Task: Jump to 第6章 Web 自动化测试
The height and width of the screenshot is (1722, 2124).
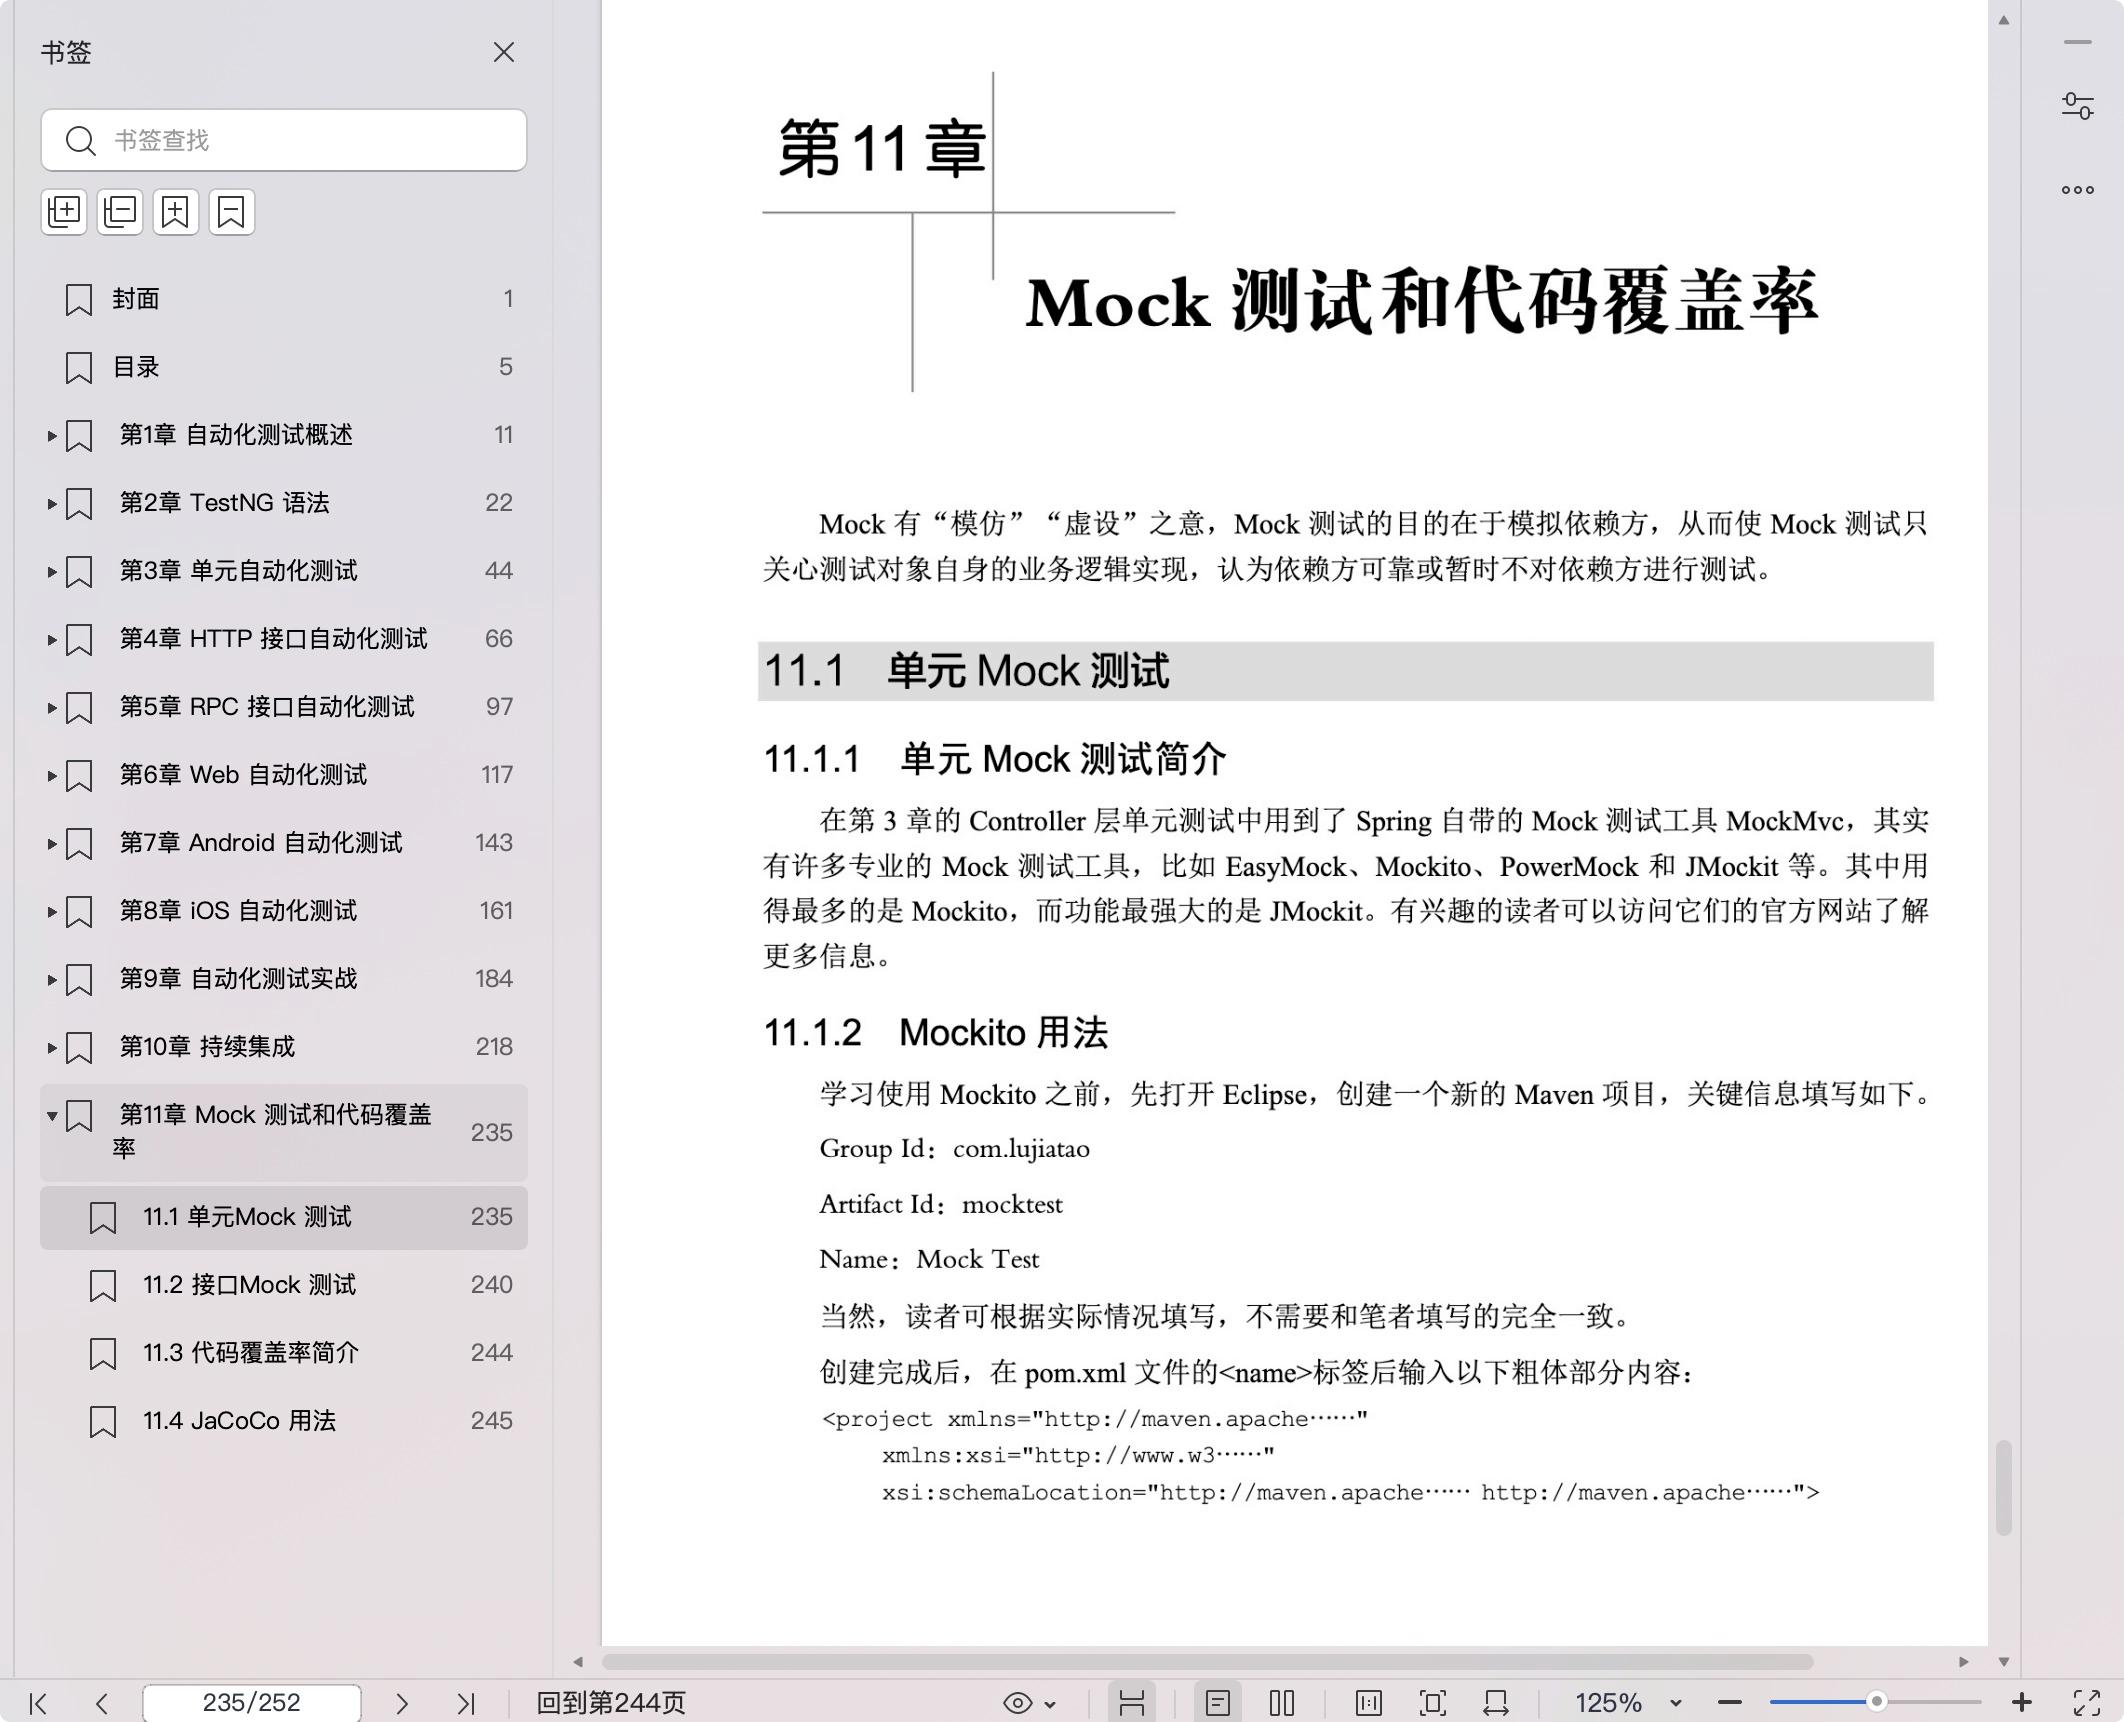Action: pos(243,775)
